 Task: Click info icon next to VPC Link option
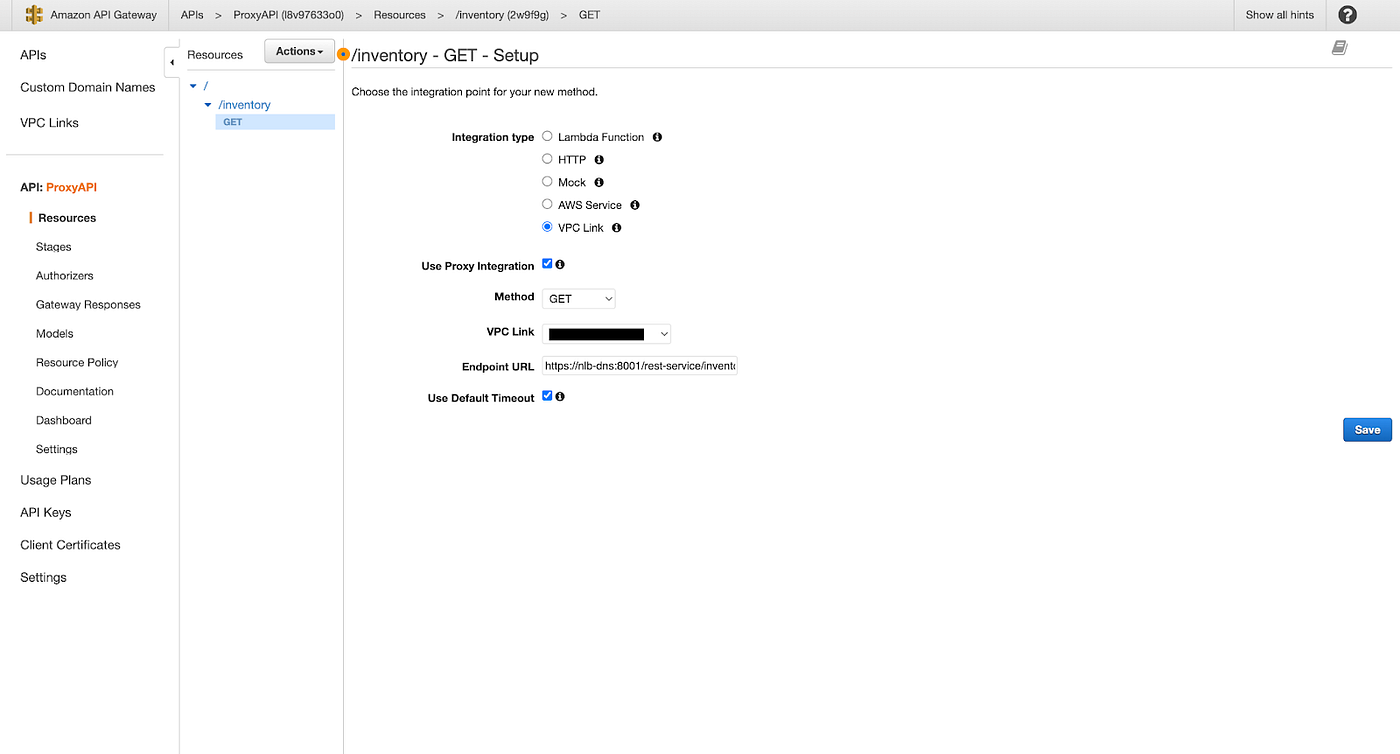617,228
